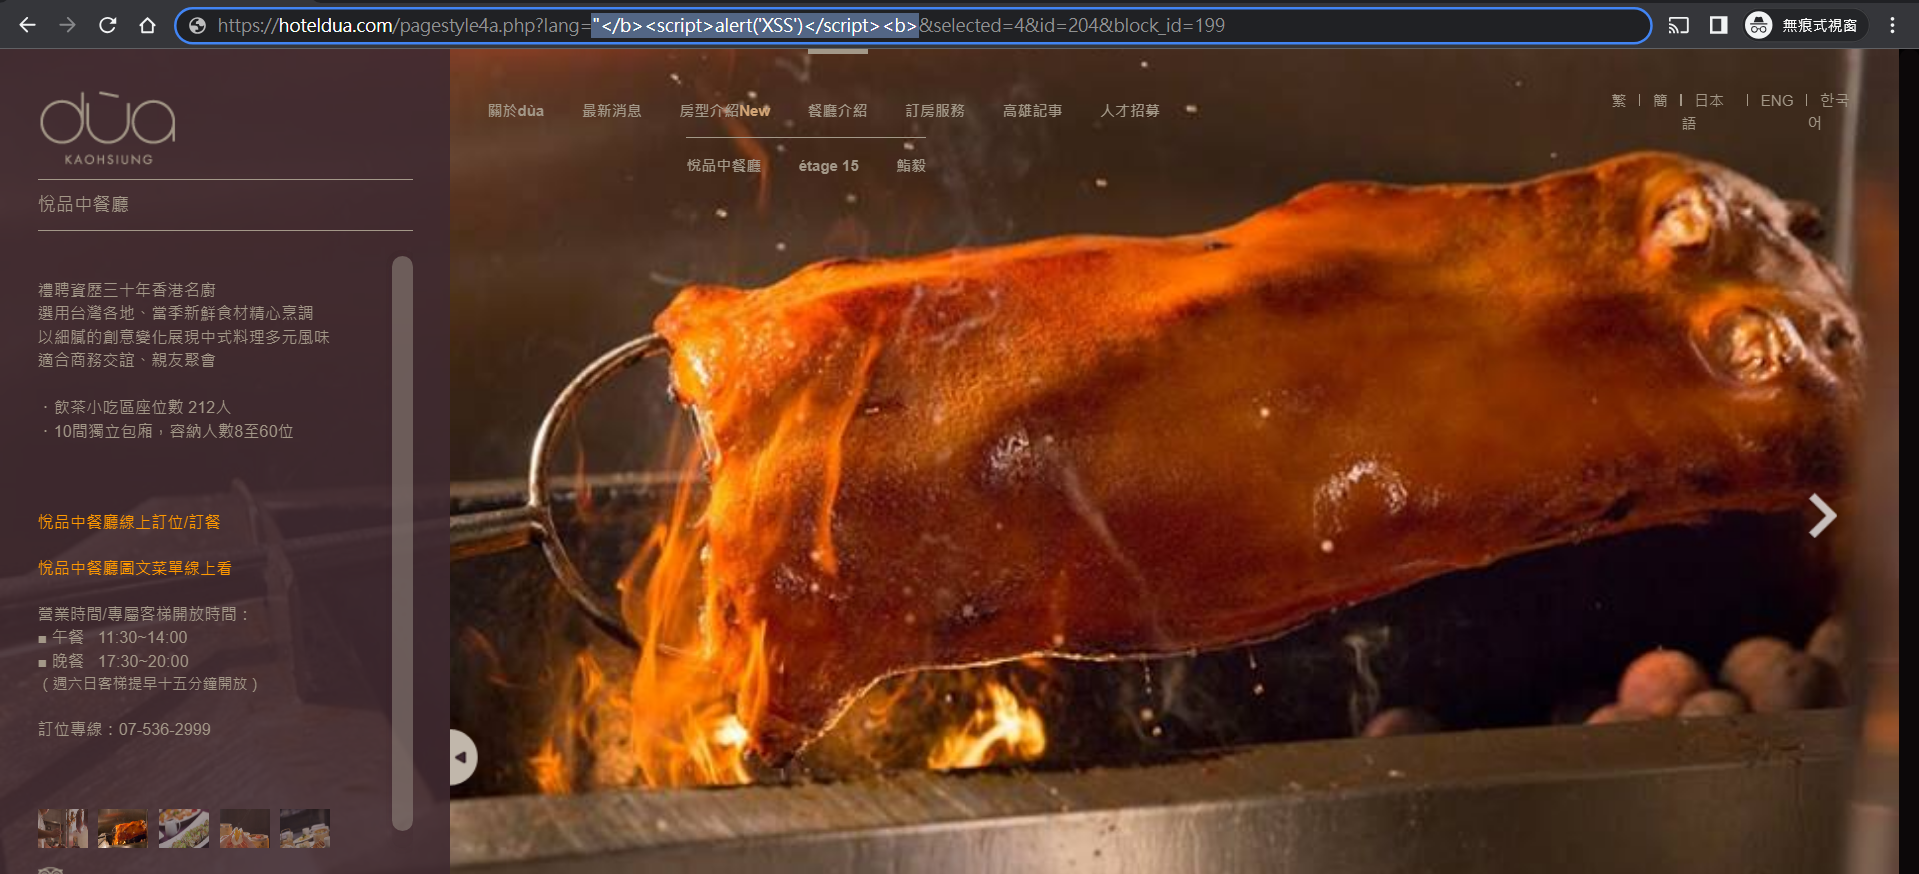Image resolution: width=1919 pixels, height=874 pixels.
Task: Click the dùa Kaohsiung logo
Action: [x=108, y=128]
